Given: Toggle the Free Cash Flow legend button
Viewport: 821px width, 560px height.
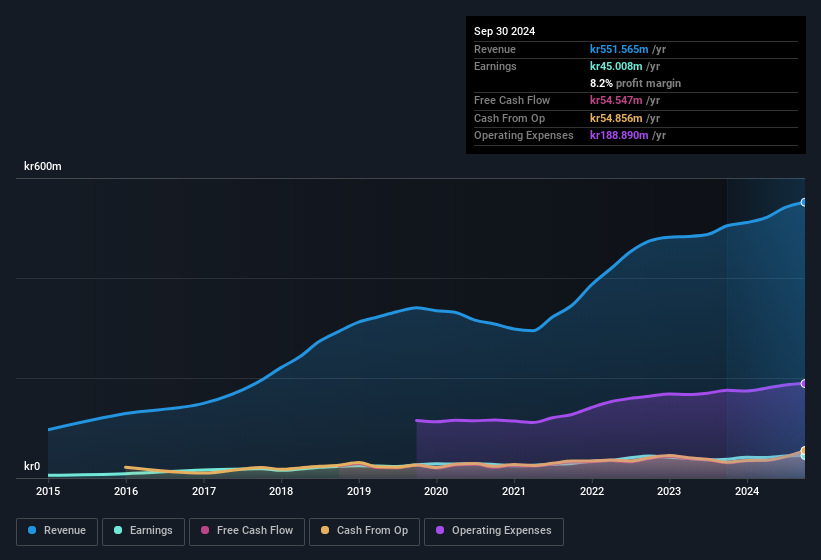Looking at the screenshot, I should coord(247,531).
